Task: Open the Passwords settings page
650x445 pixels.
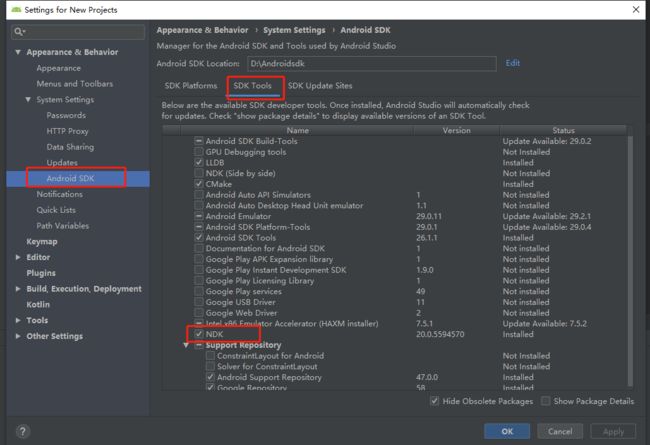Action: 66,115
